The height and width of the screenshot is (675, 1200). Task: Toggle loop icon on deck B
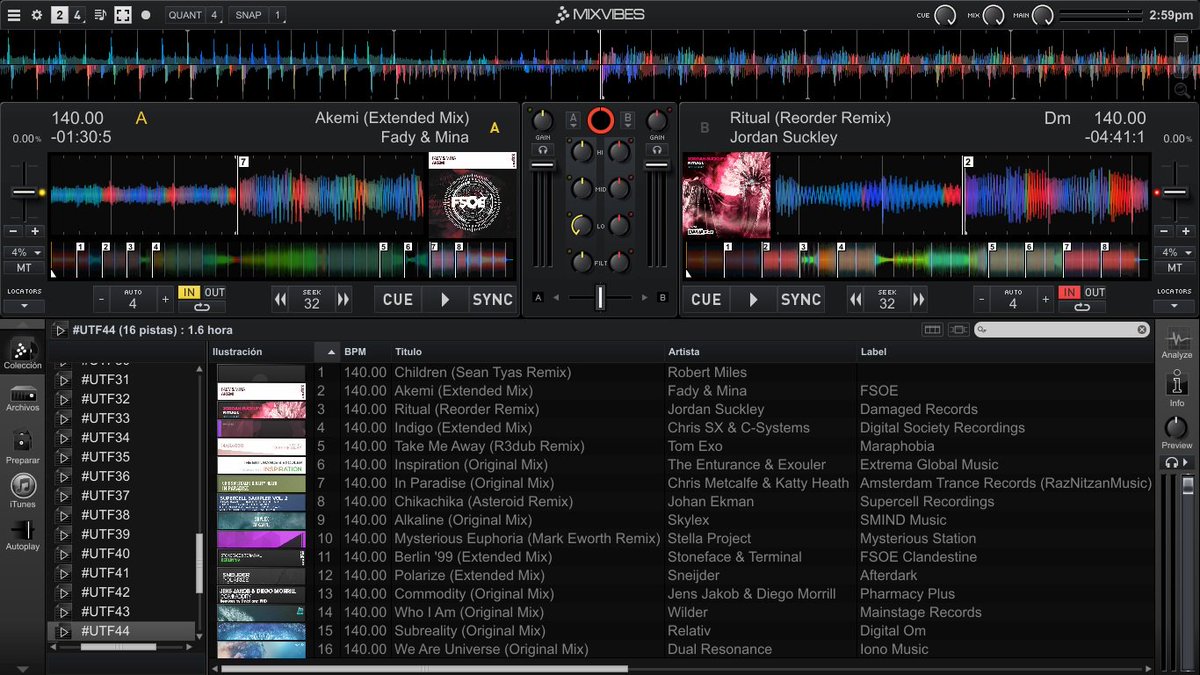1083,307
